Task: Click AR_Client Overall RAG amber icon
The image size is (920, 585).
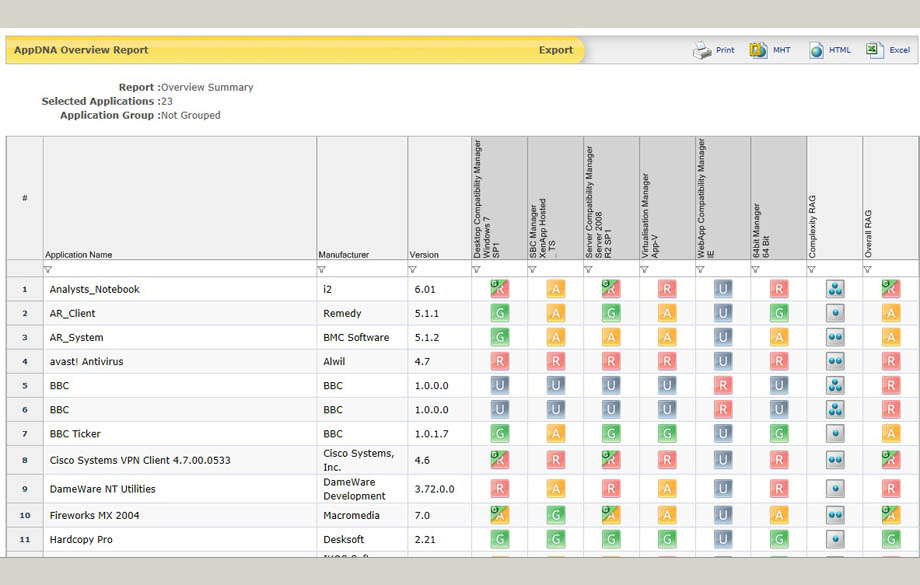Action: [x=891, y=313]
